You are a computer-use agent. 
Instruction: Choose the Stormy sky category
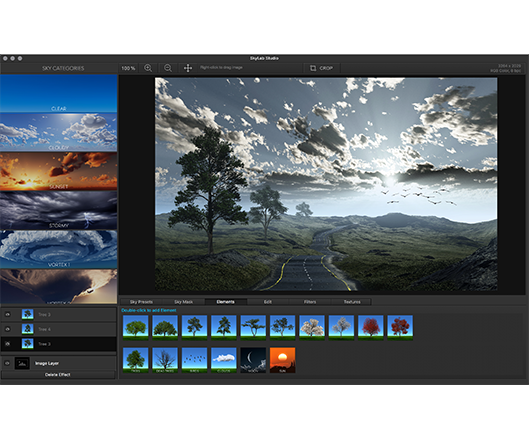point(59,210)
